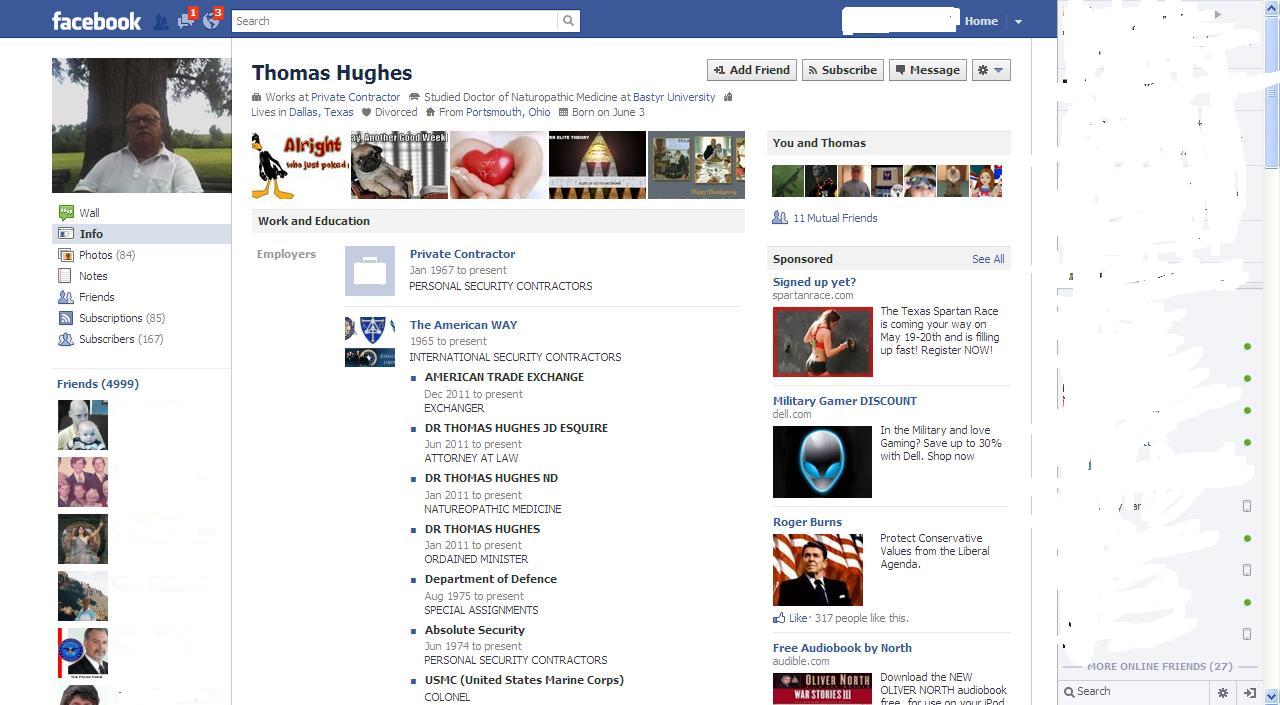The width and height of the screenshot is (1280, 705).
Task: Click the mutual friends people icon
Action: (780, 217)
